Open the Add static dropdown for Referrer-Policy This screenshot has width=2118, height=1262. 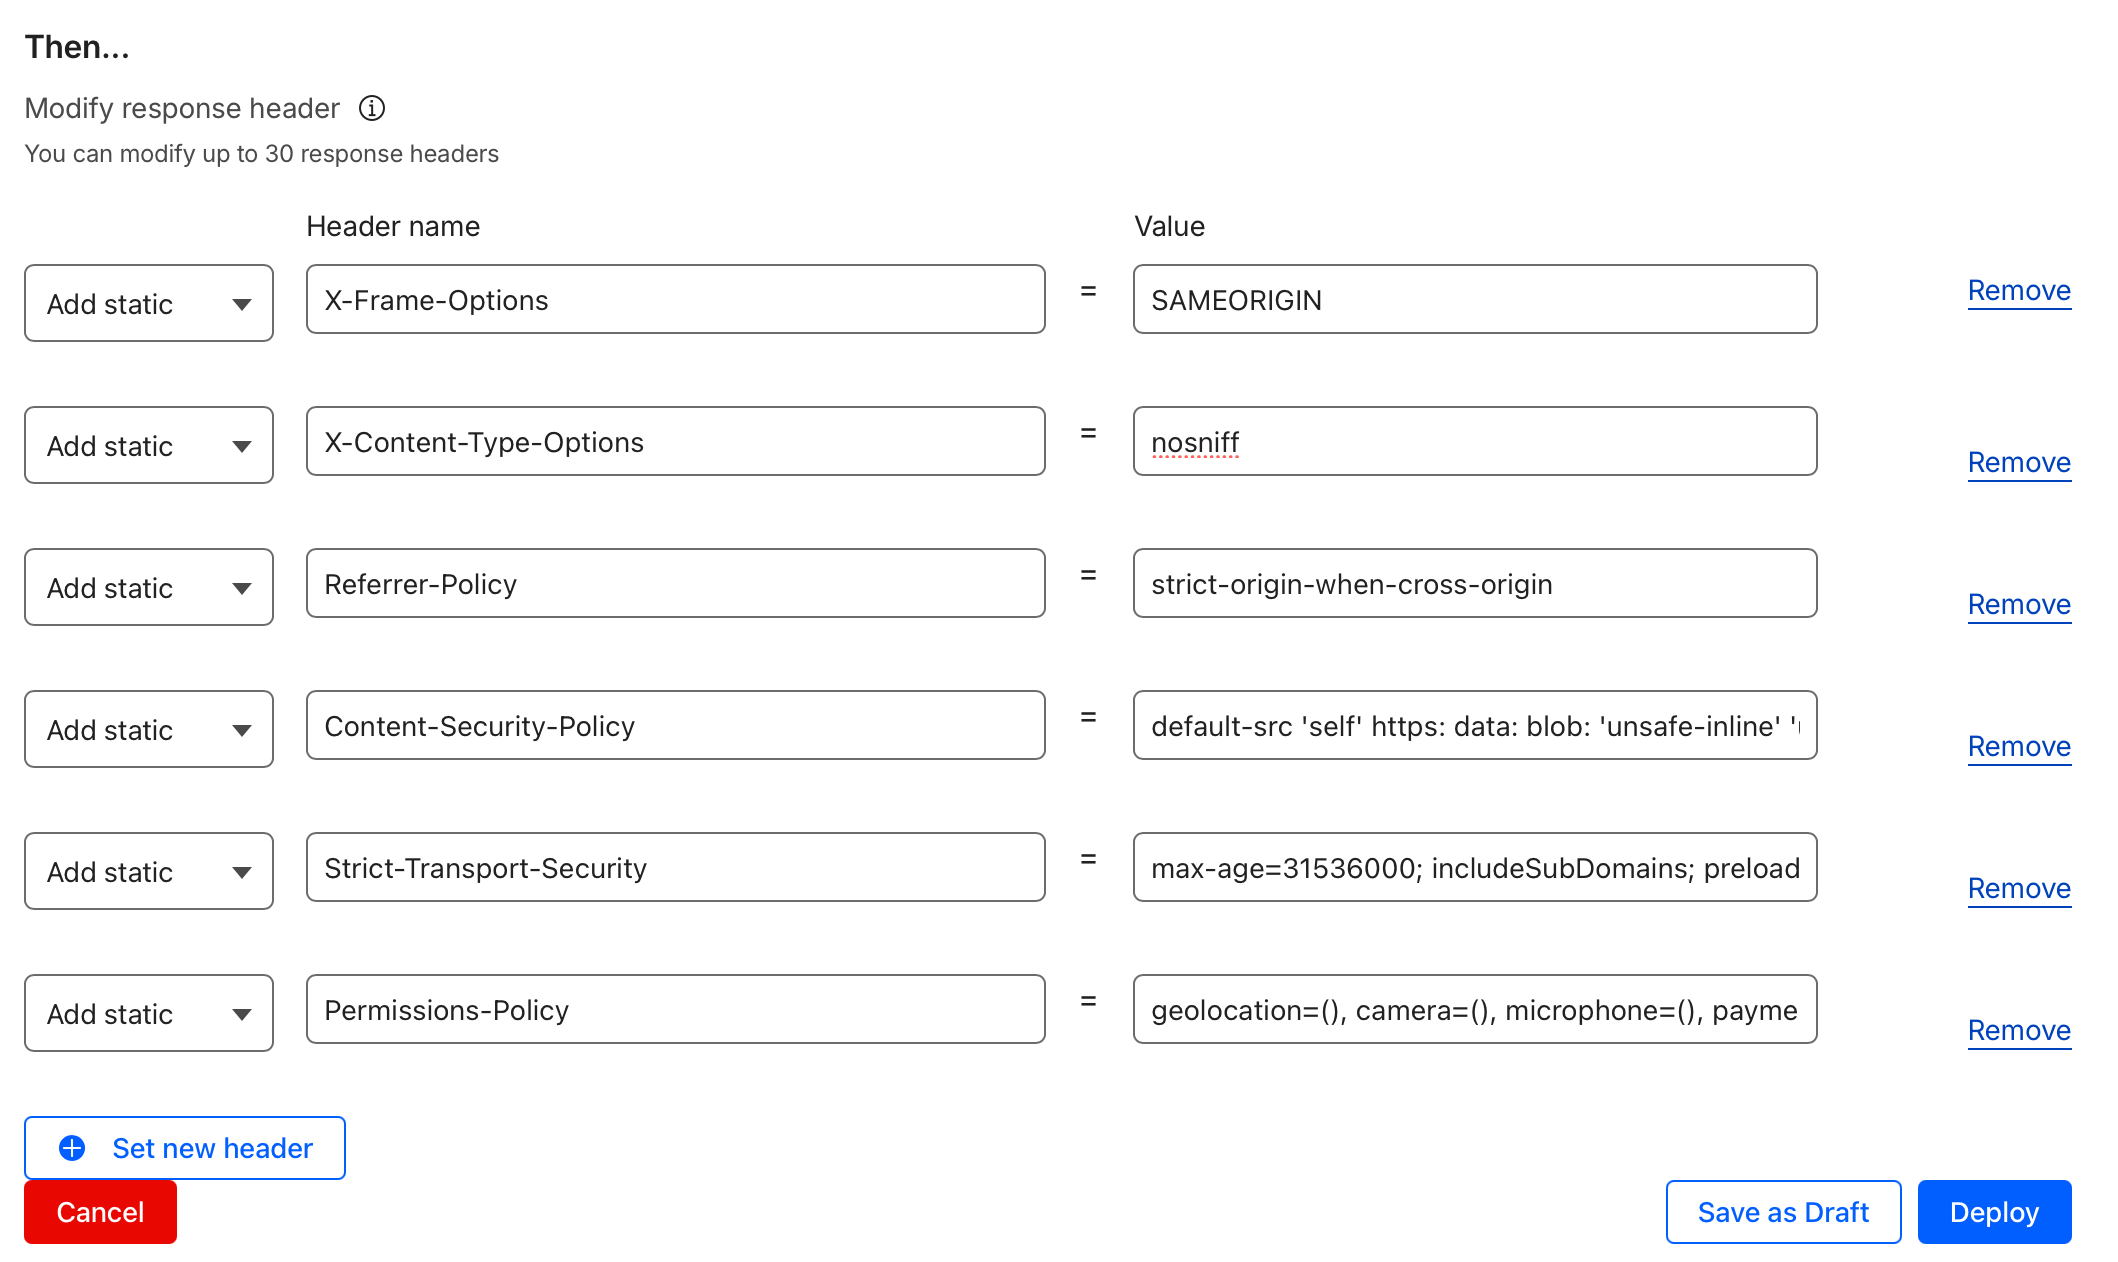pos(148,587)
